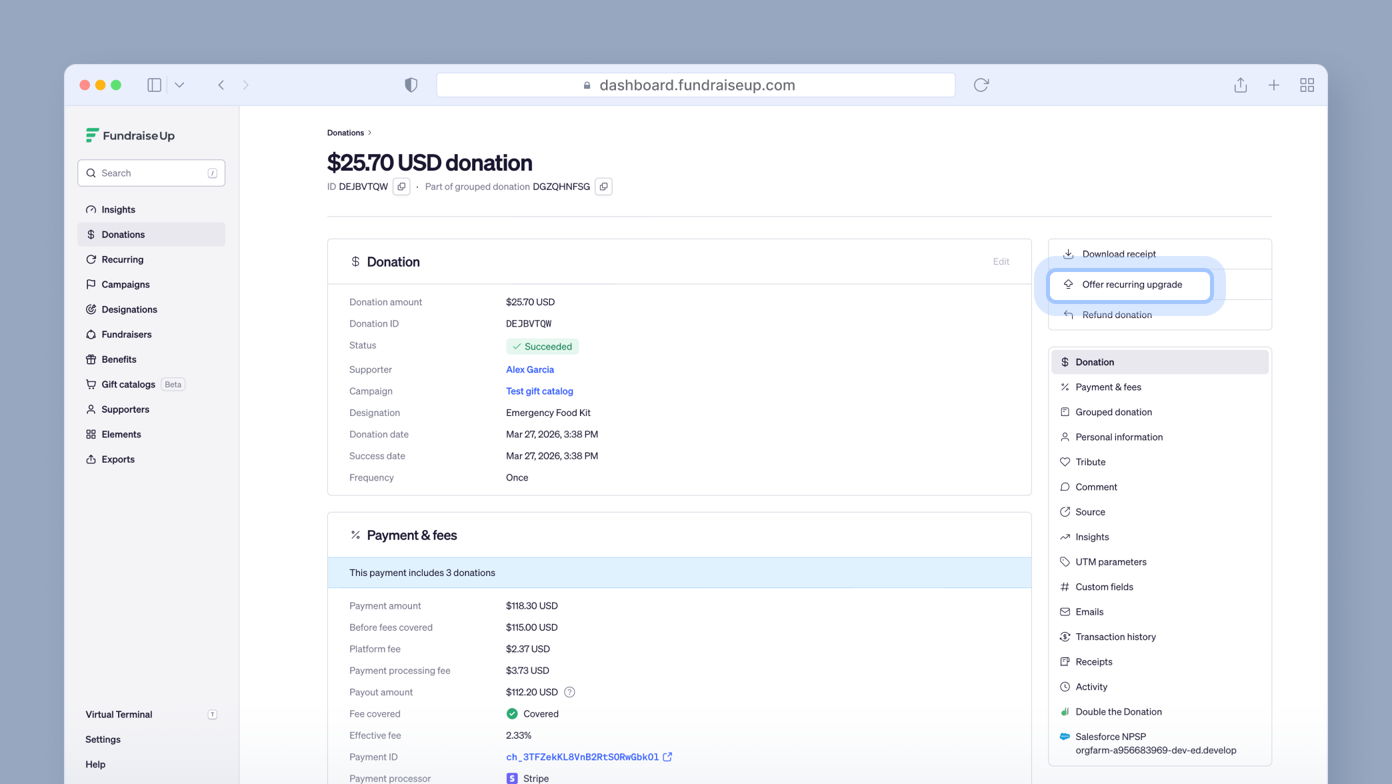Open external link icon next to Payment ID
This screenshot has height=784, width=1392.
point(667,757)
